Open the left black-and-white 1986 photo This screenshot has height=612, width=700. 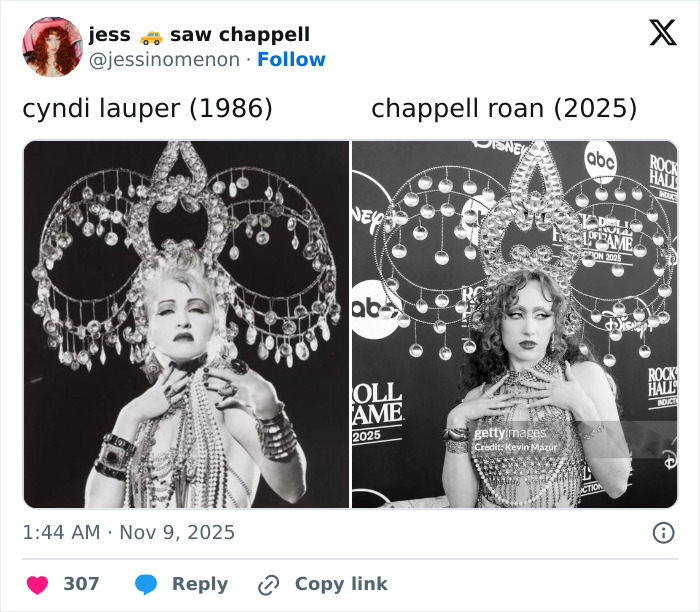click(x=186, y=324)
